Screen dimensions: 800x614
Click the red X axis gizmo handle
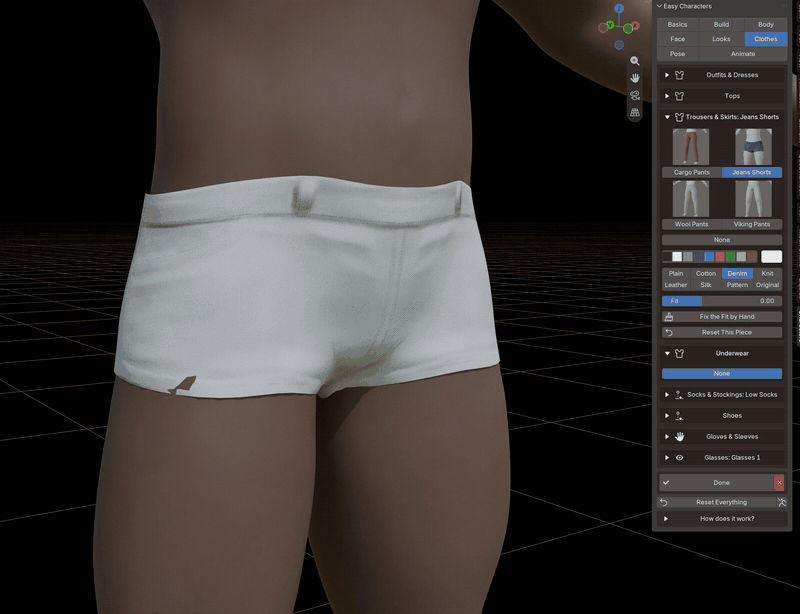(636, 25)
